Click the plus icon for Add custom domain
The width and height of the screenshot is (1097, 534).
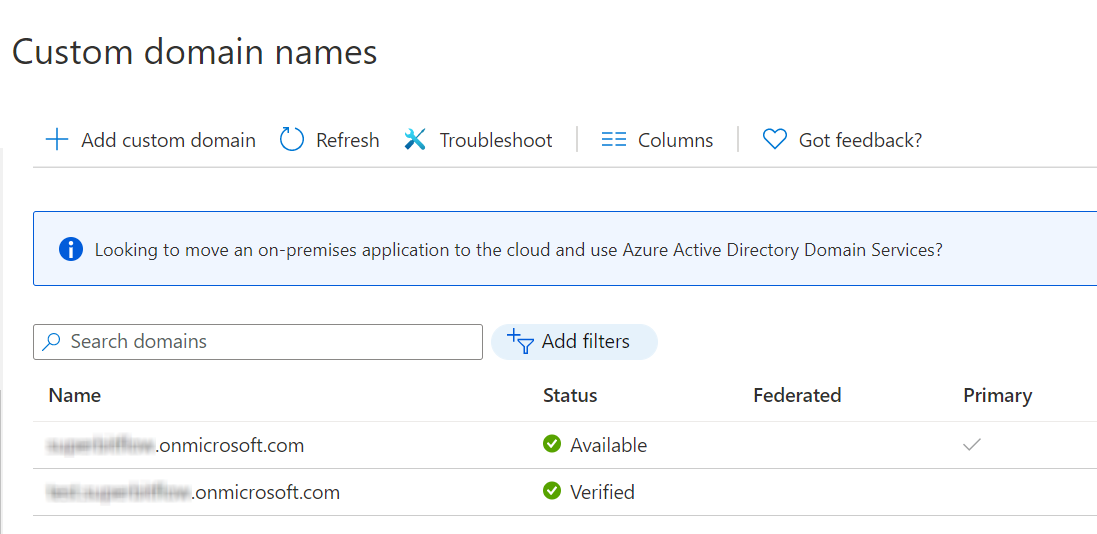[x=57, y=140]
